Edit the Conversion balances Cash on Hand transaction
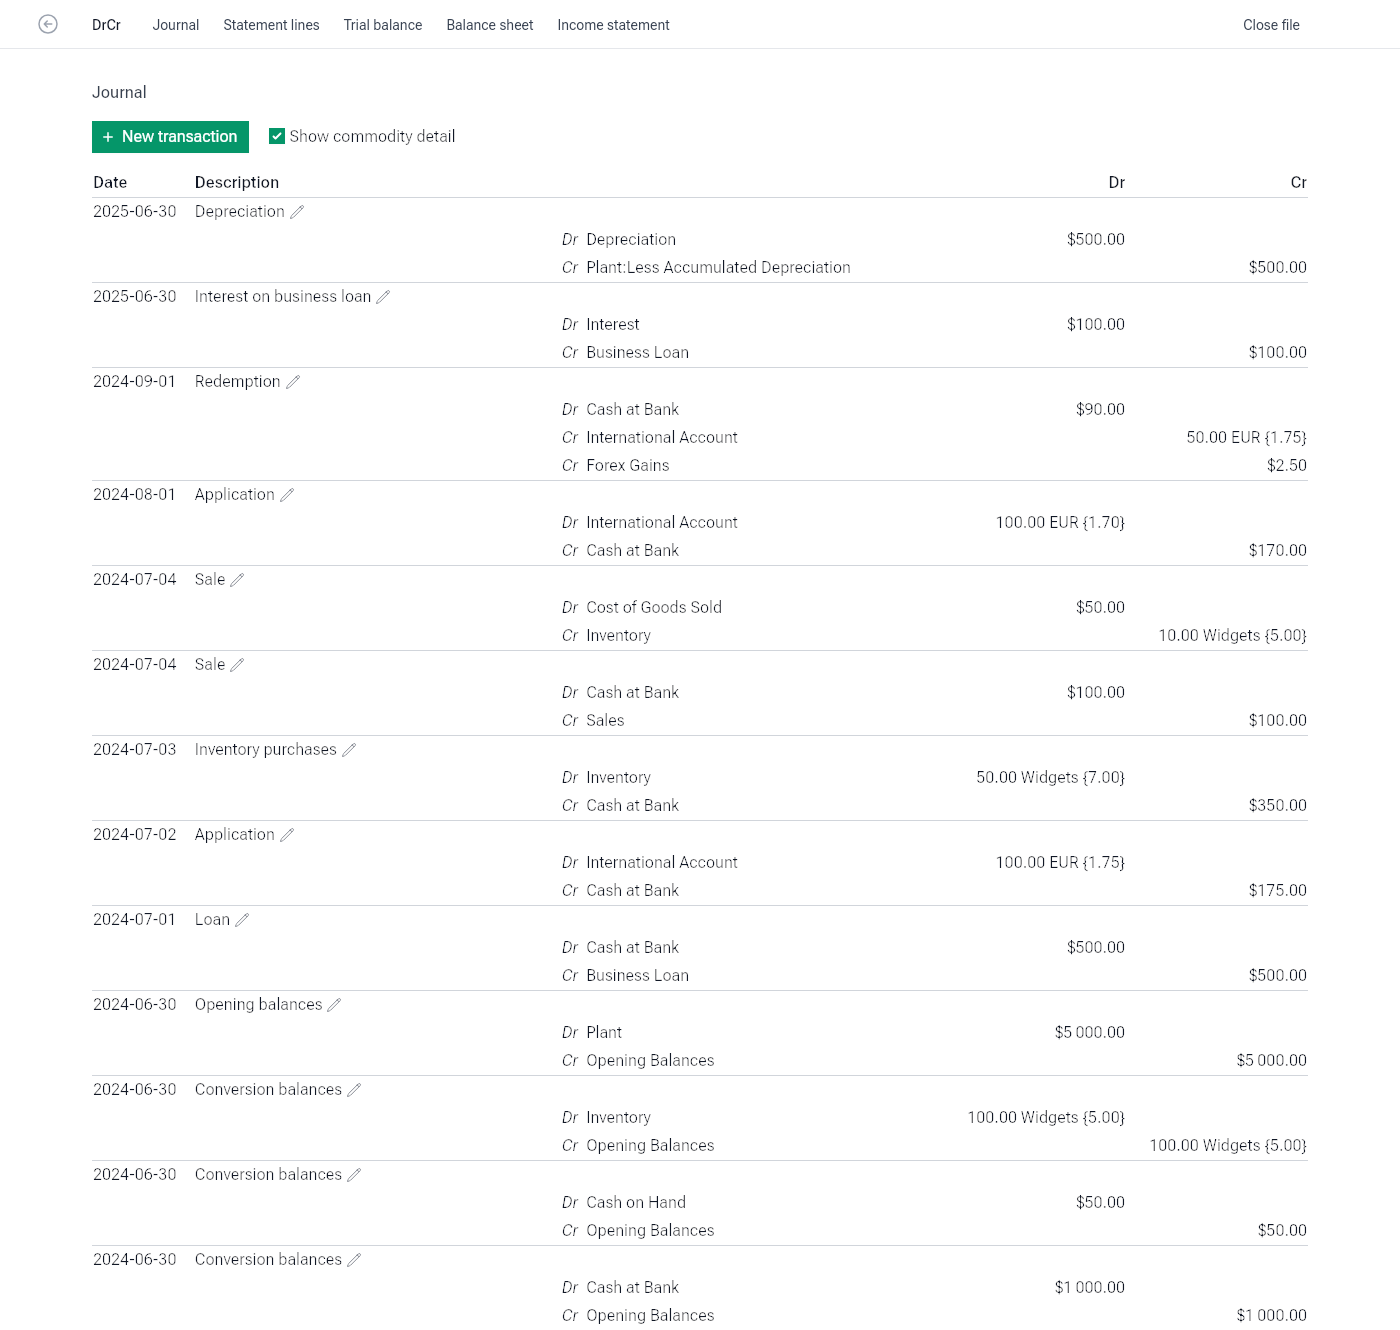1400x1330 pixels. point(354,1175)
